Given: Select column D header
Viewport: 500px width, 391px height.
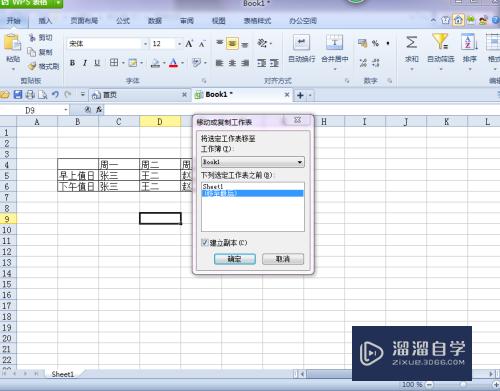Looking at the screenshot, I should coord(160,122).
